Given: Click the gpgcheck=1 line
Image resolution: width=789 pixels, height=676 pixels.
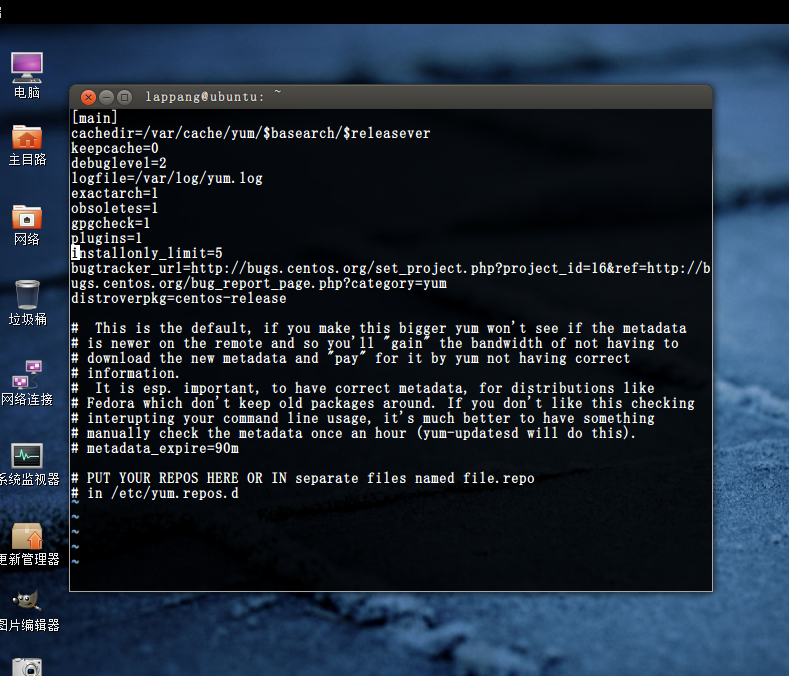Looking at the screenshot, I should click(x=111, y=223).
